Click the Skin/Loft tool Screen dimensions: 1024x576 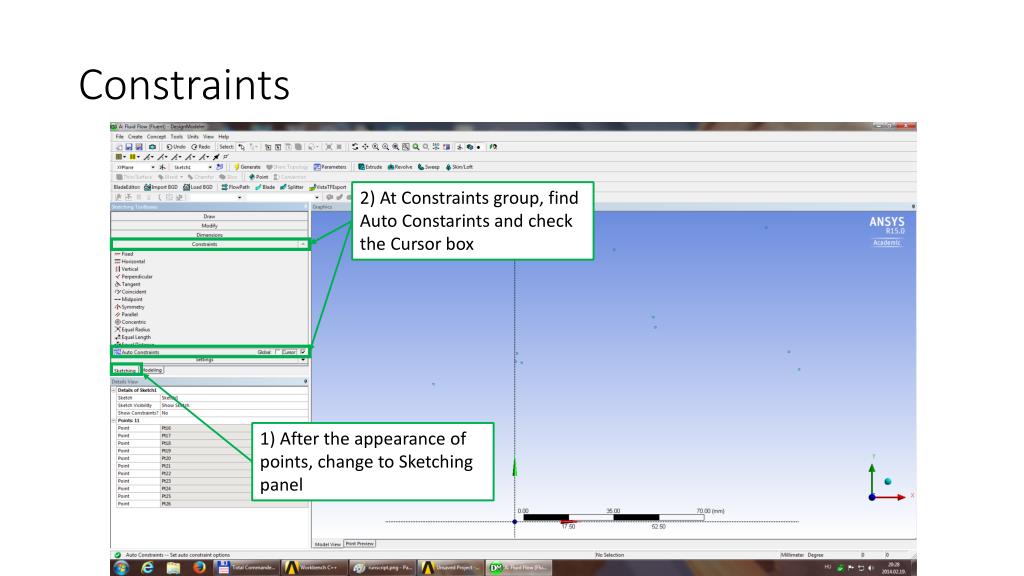coord(460,167)
